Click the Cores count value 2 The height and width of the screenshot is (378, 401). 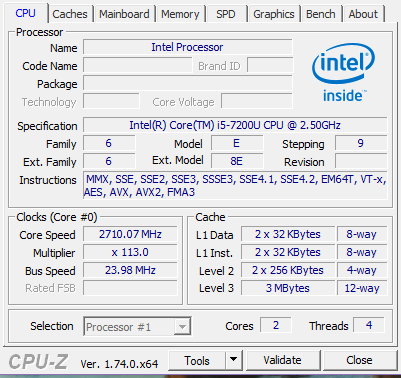click(x=276, y=325)
